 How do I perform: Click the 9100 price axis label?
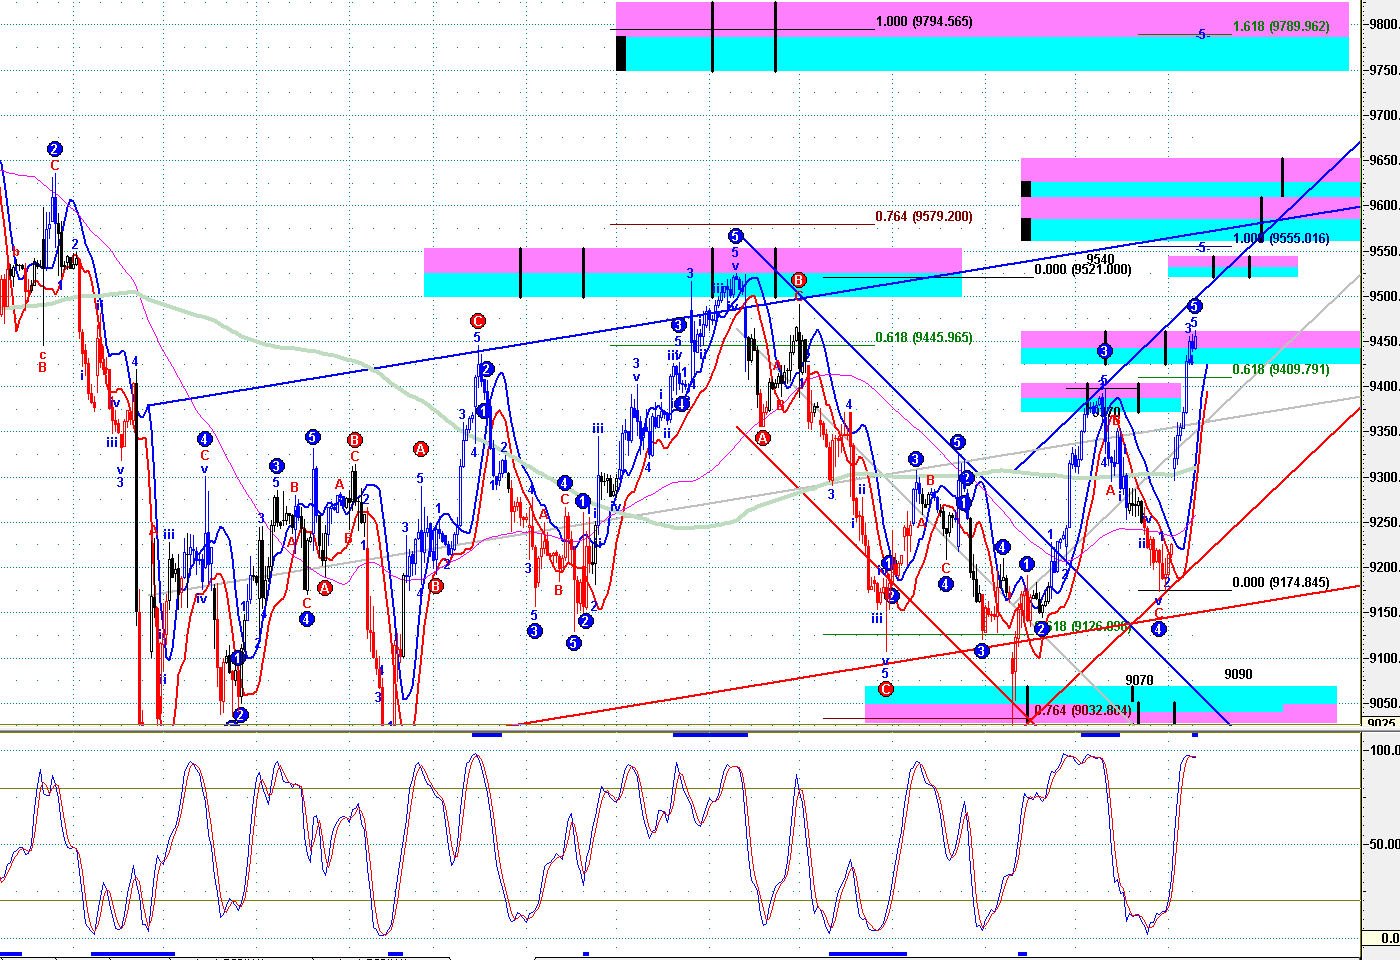click(1384, 658)
